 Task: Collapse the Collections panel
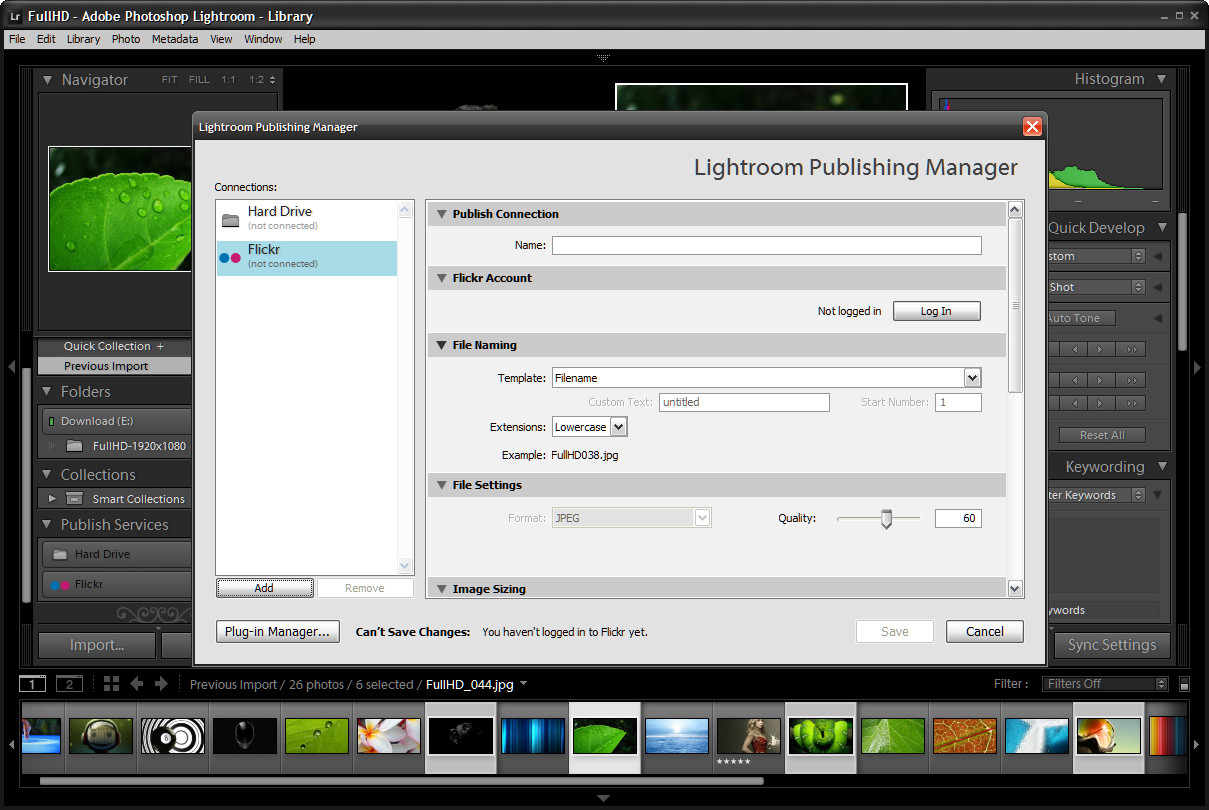click(46, 475)
